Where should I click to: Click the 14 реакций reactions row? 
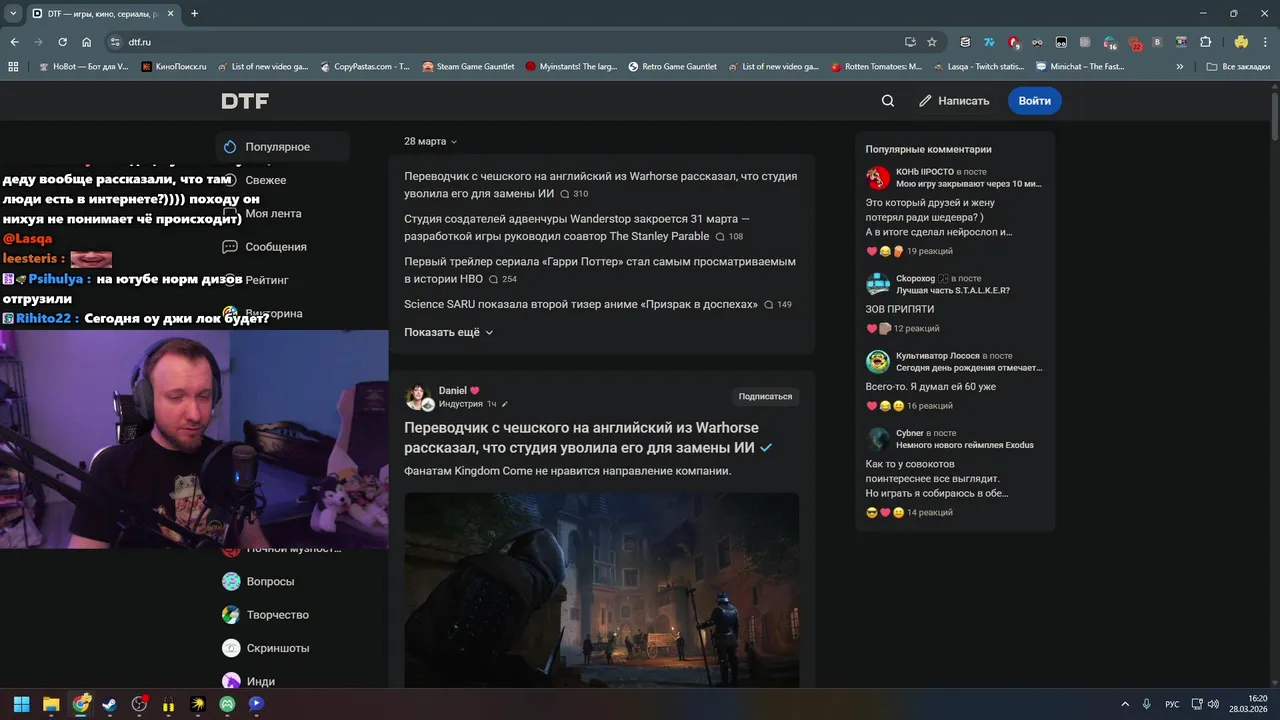pyautogui.click(x=909, y=513)
